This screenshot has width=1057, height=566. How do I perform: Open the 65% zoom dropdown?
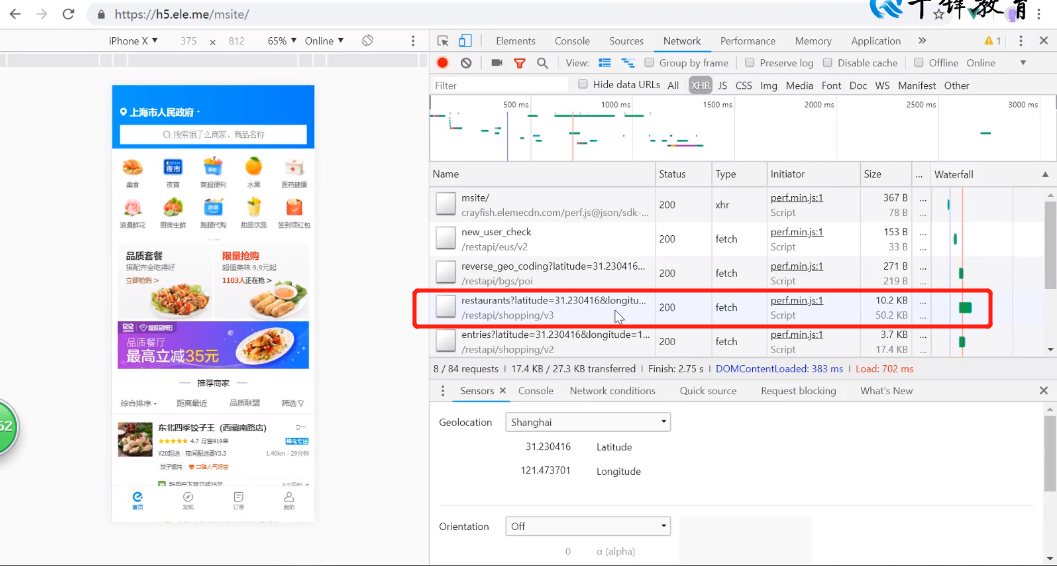[282, 41]
